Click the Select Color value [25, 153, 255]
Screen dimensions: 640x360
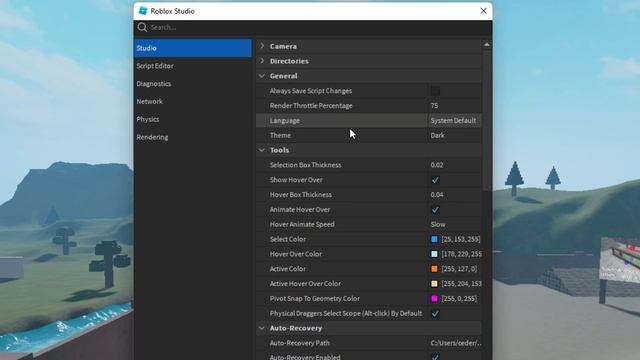pos(461,239)
